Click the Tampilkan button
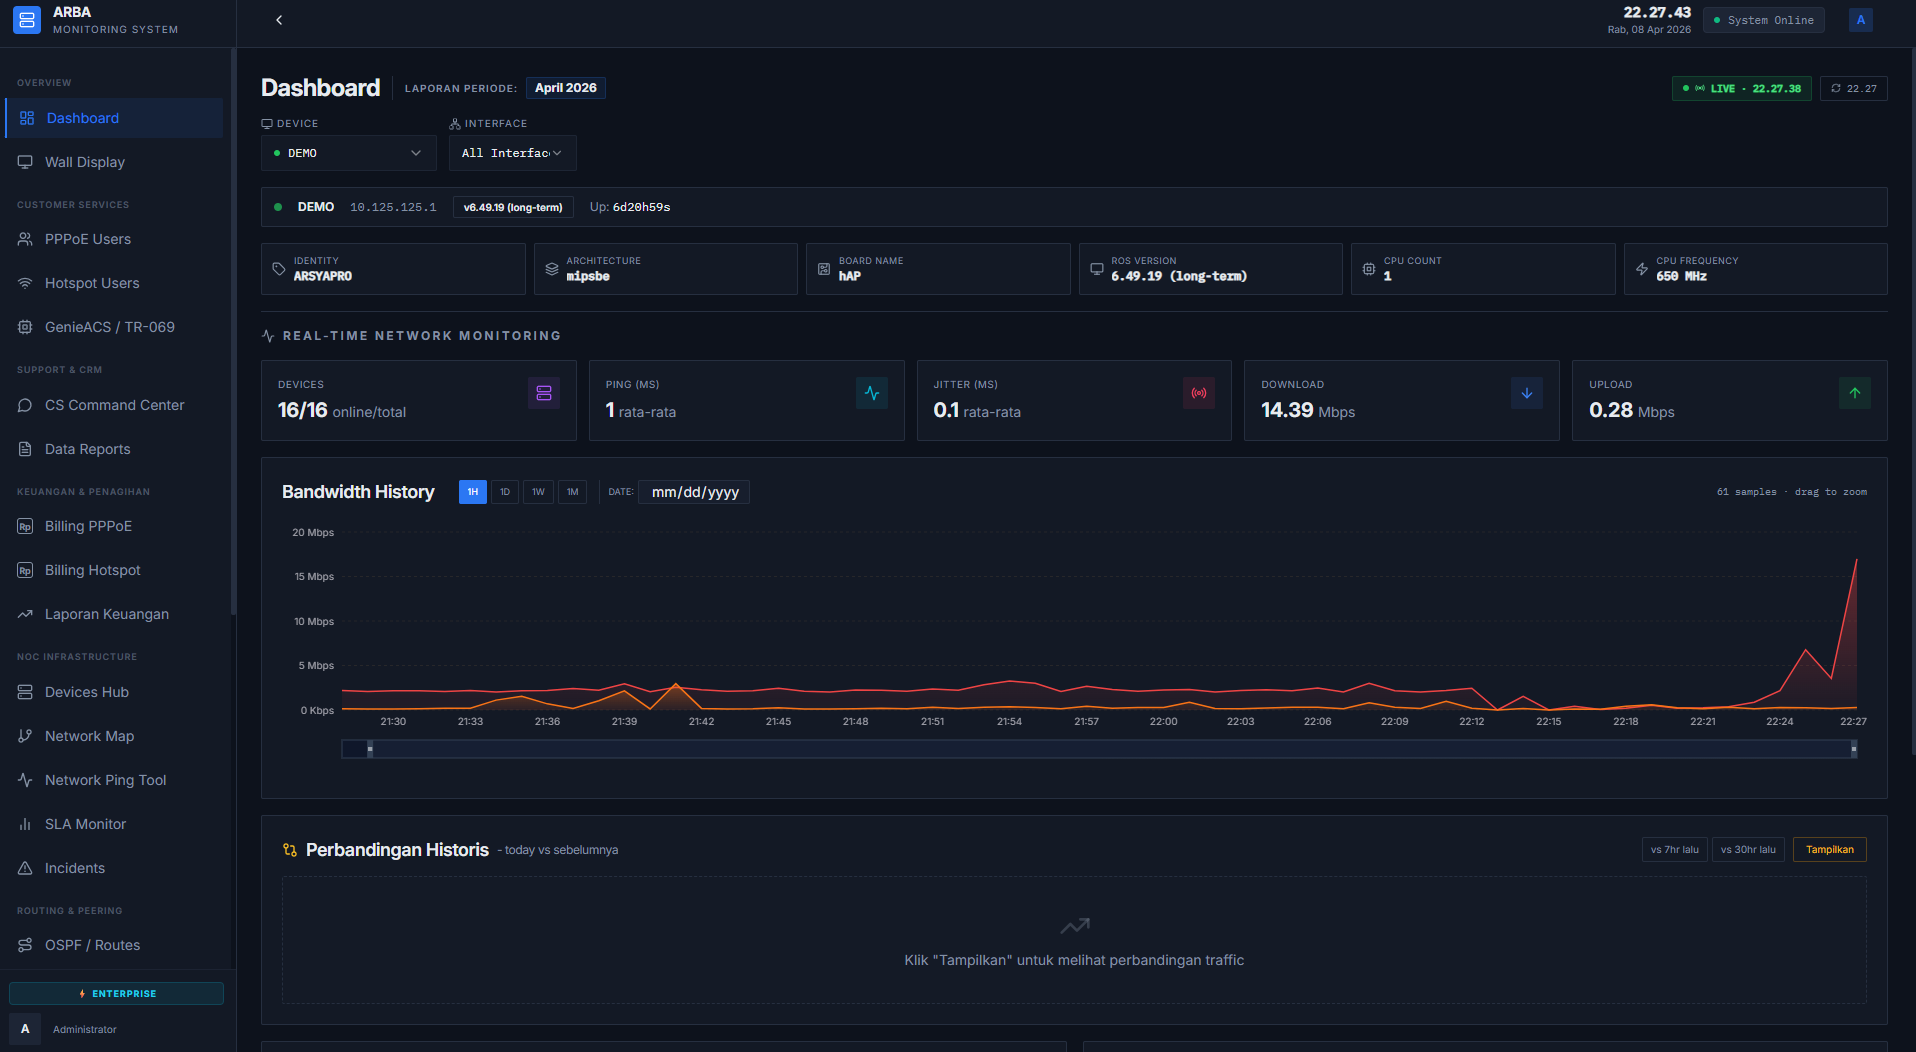Screen dimensions: 1916x1052 [x=1829, y=850]
